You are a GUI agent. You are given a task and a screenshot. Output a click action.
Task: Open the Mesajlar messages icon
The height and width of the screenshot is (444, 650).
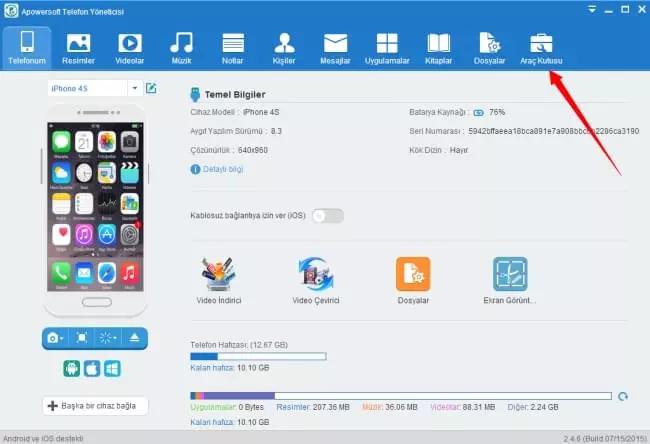[335, 48]
